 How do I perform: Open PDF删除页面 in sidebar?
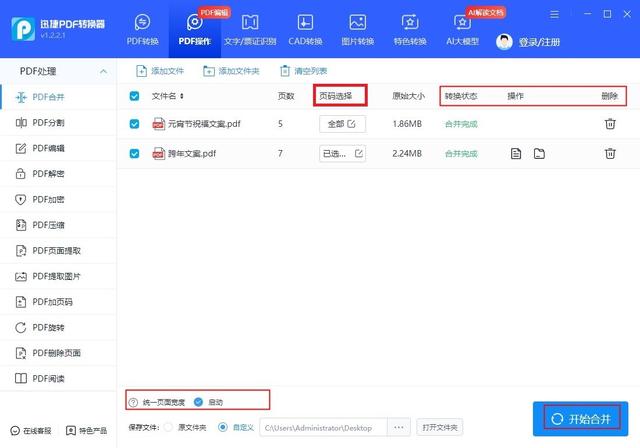[x=58, y=353]
